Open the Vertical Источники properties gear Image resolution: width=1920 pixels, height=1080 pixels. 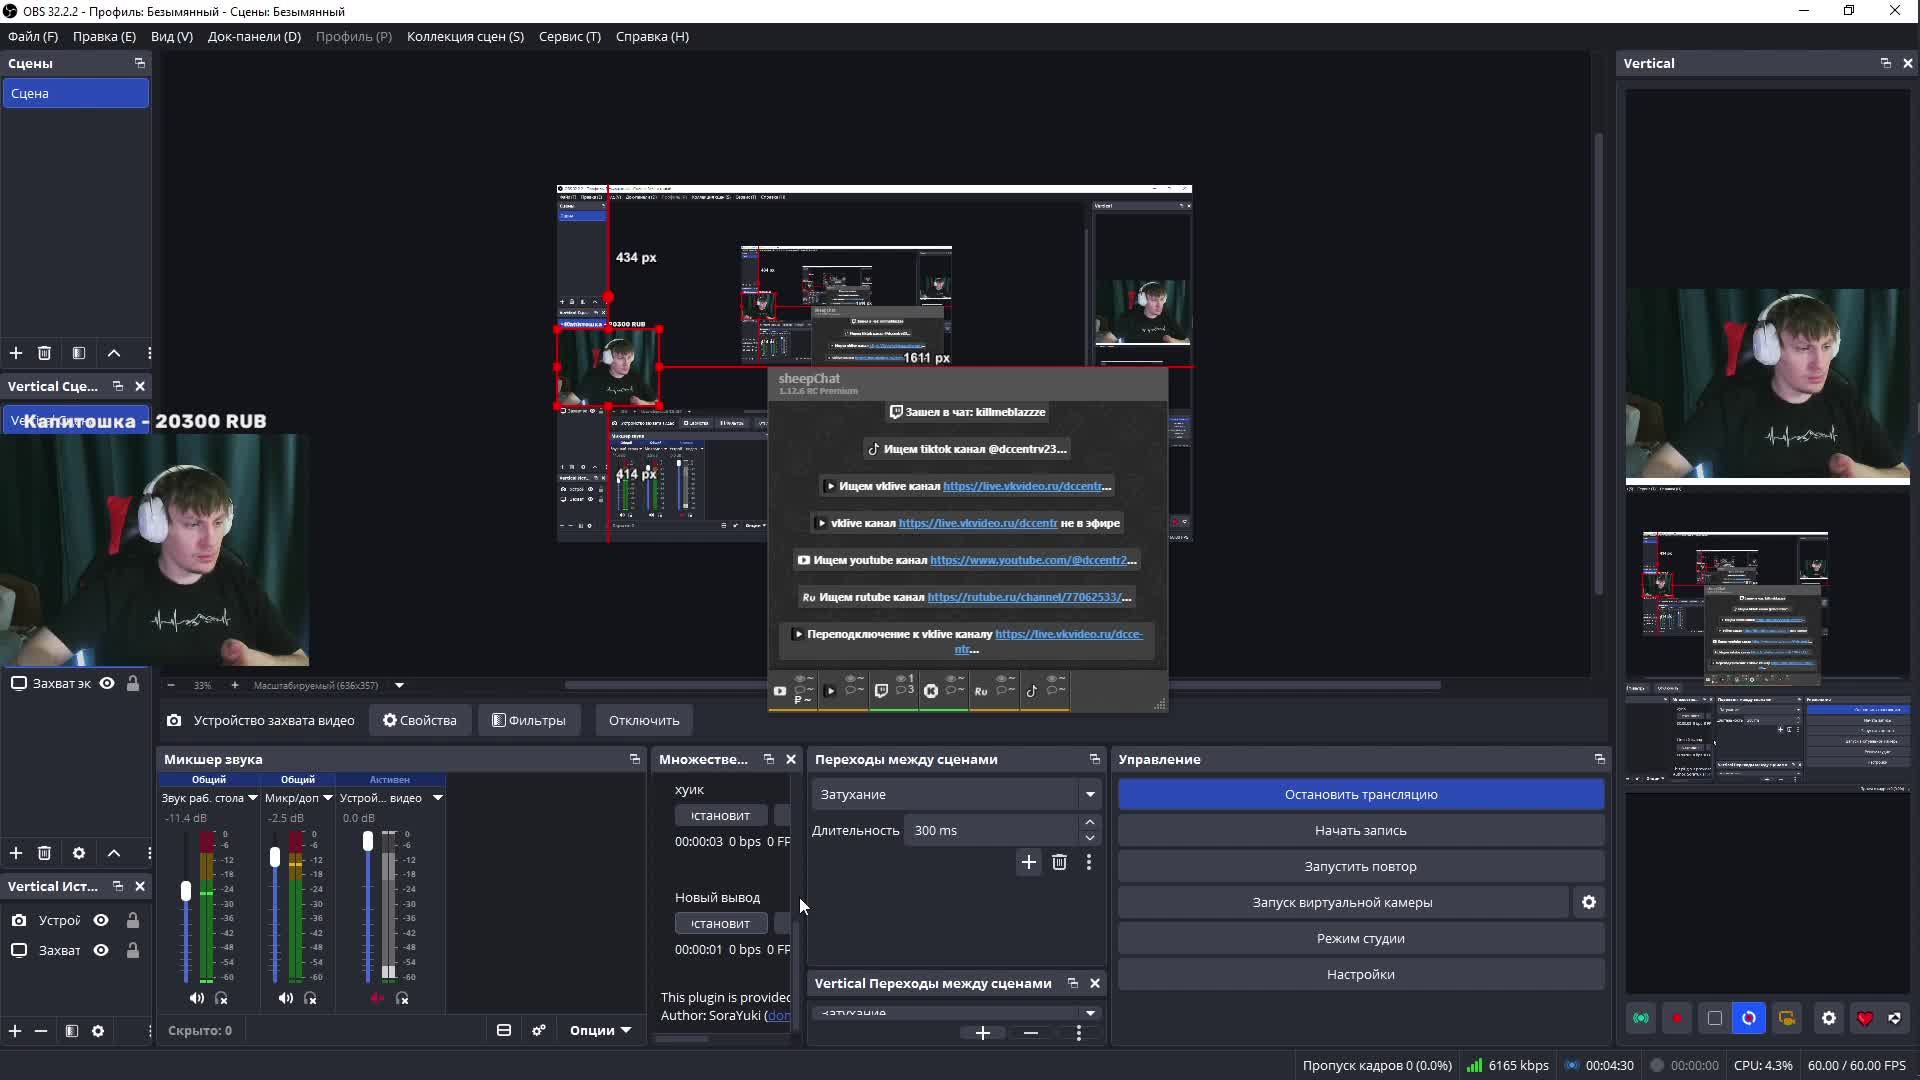tap(98, 1031)
